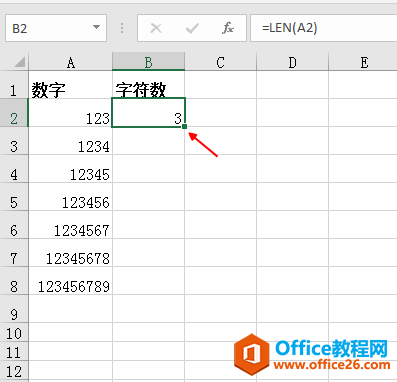Viewport: 397px width, 382px height.
Task: Select column B header
Action: [148, 62]
